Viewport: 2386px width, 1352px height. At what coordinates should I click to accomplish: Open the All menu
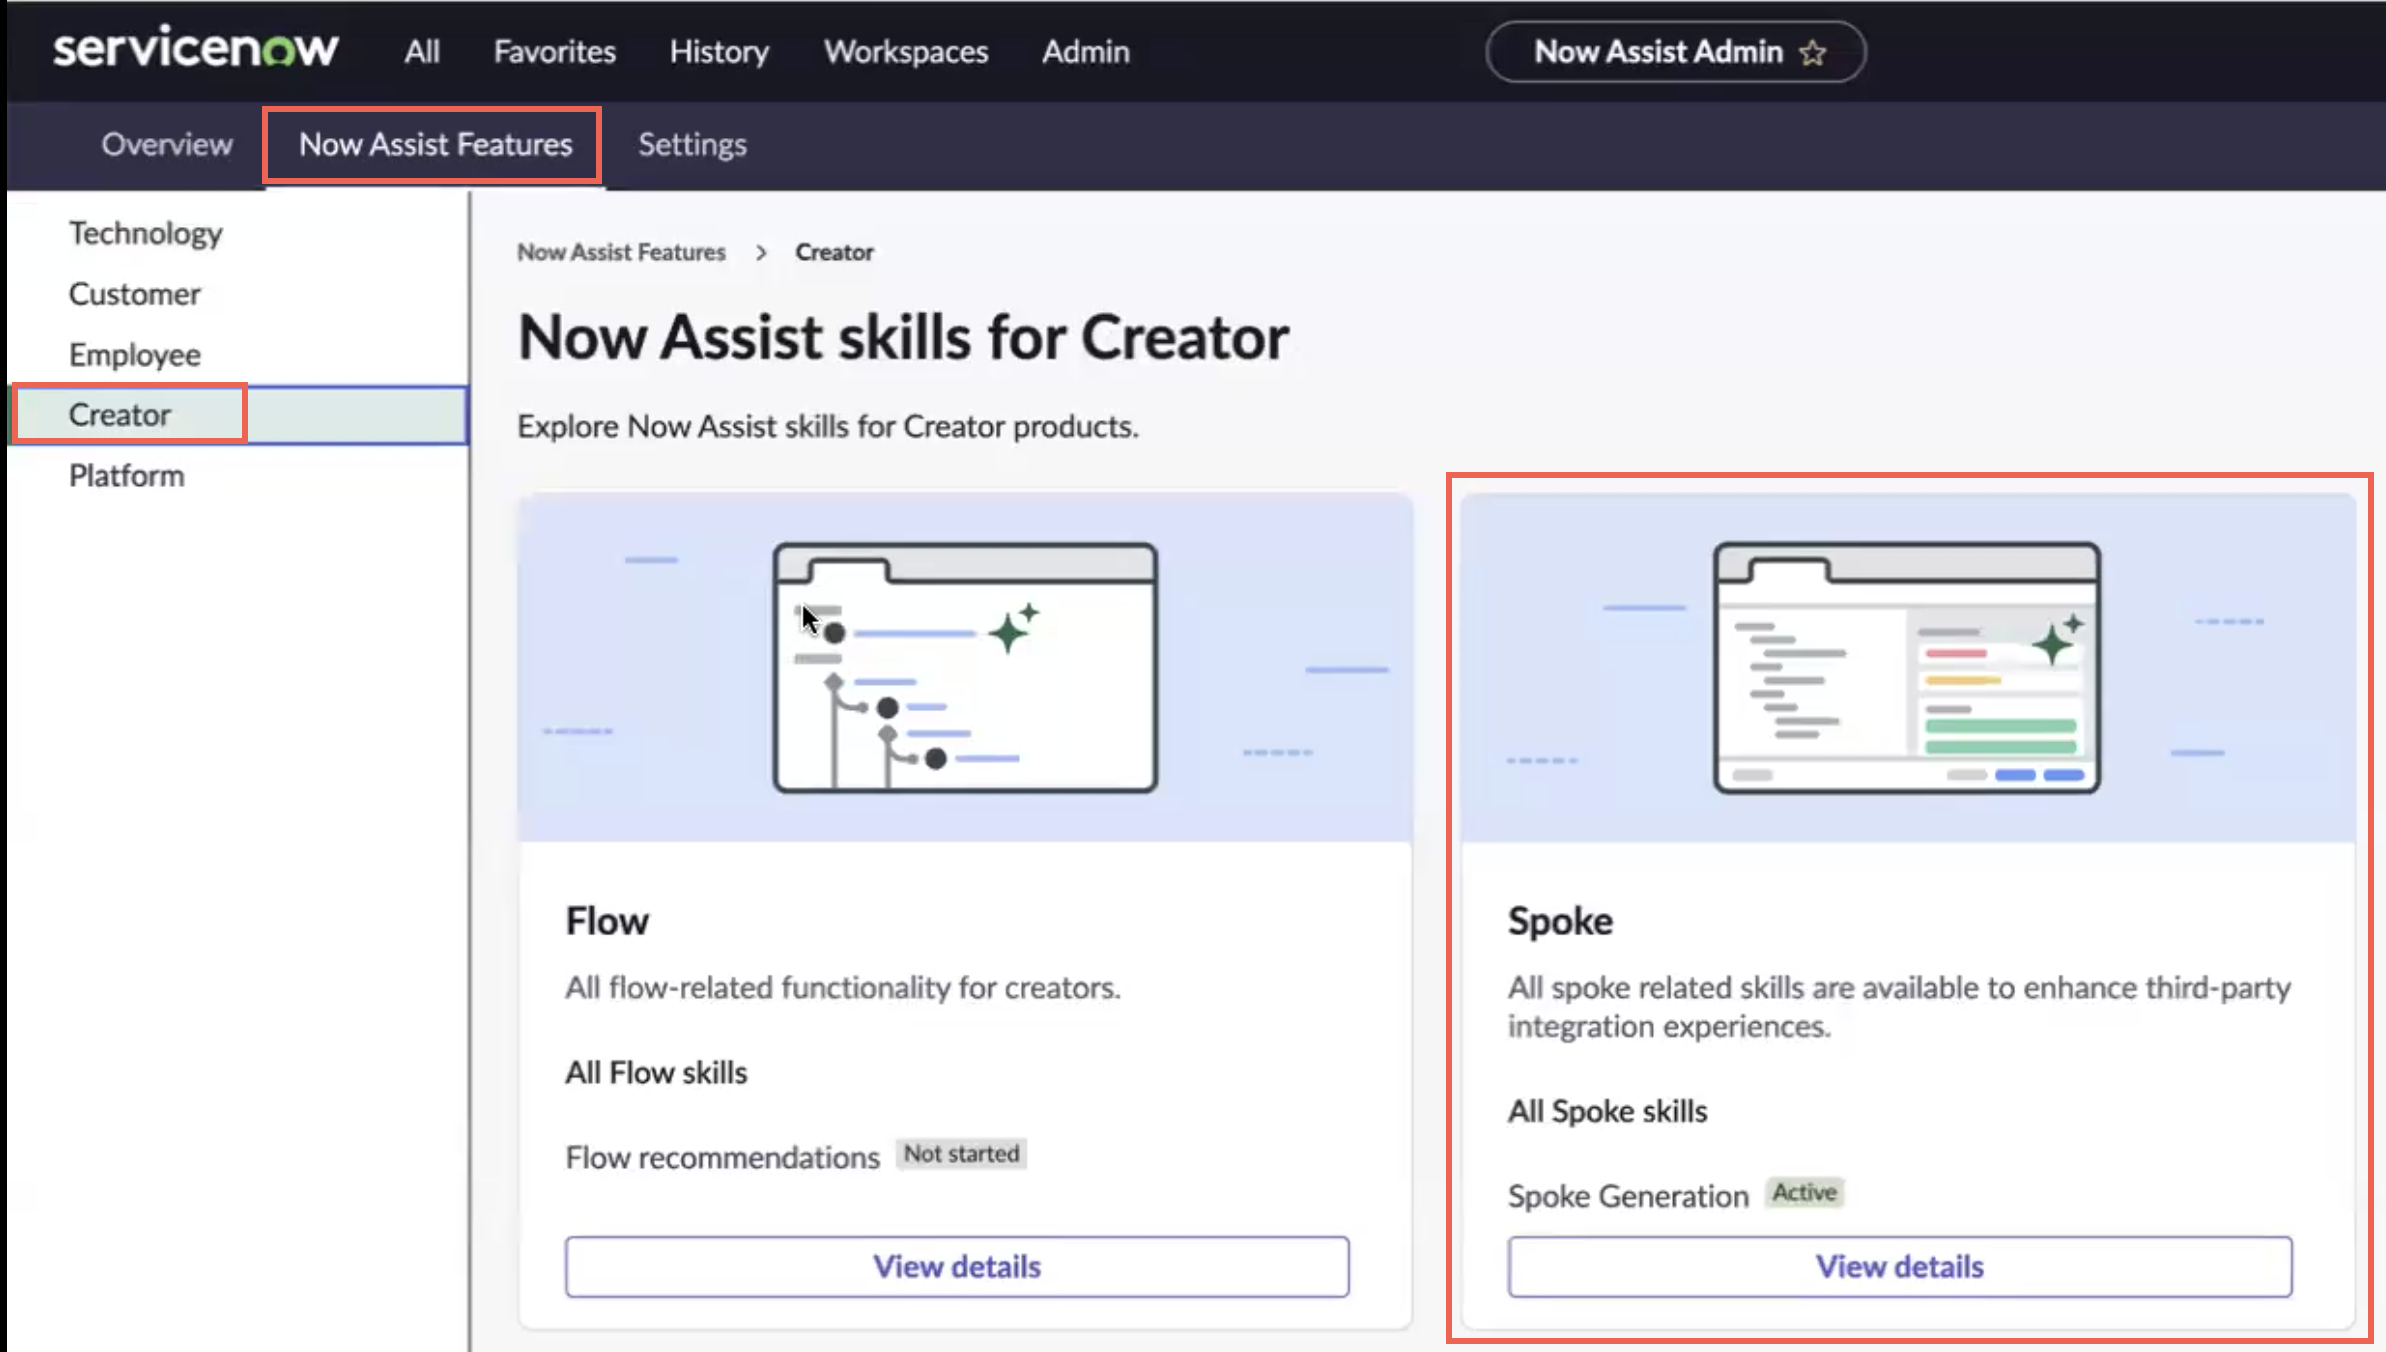(422, 51)
